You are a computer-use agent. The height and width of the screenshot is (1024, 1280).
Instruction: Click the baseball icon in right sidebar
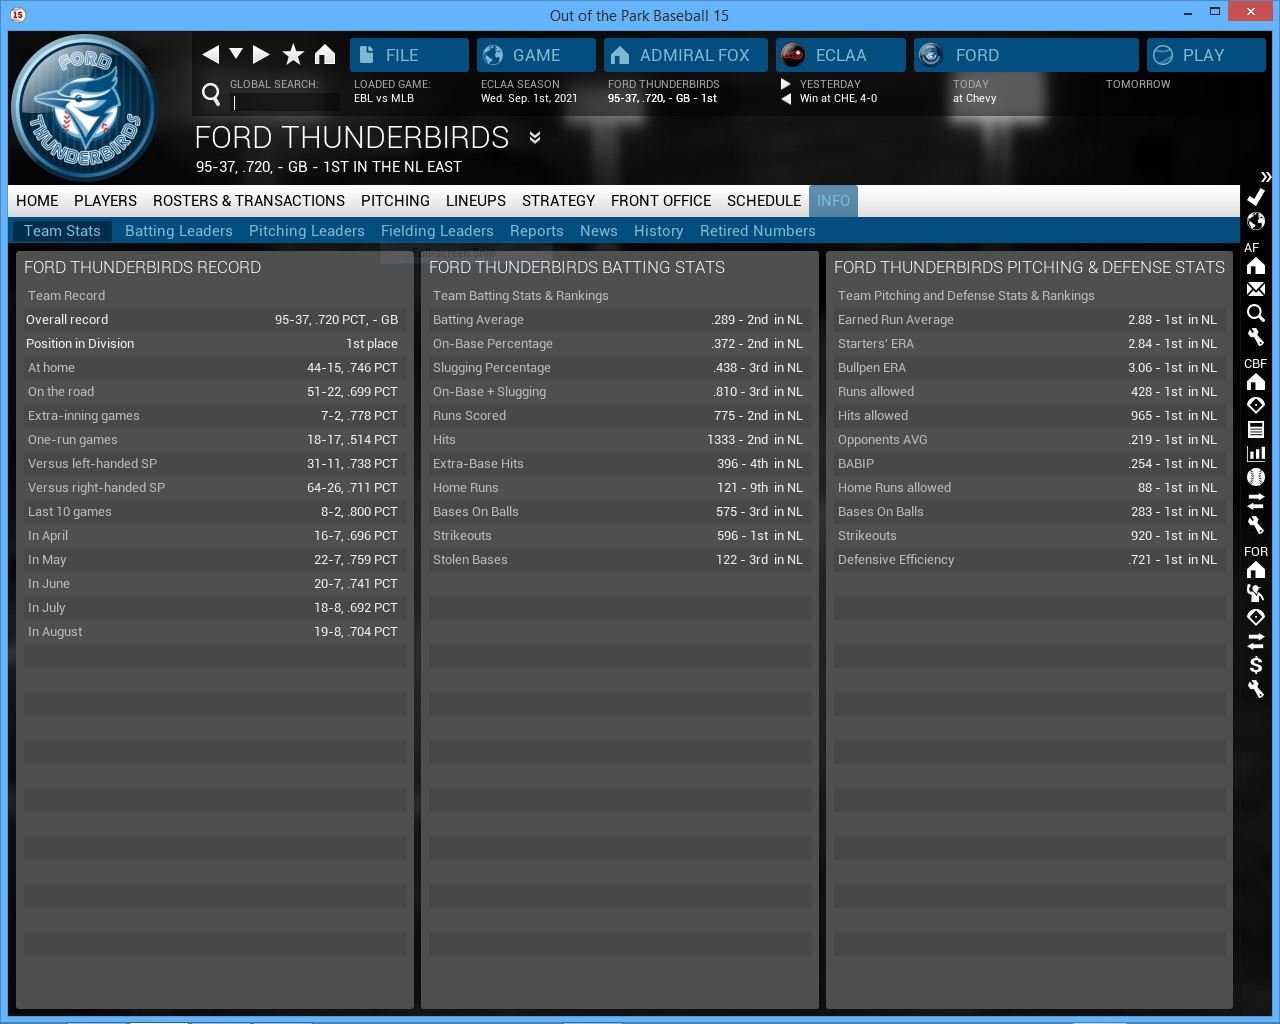[x=1256, y=477]
